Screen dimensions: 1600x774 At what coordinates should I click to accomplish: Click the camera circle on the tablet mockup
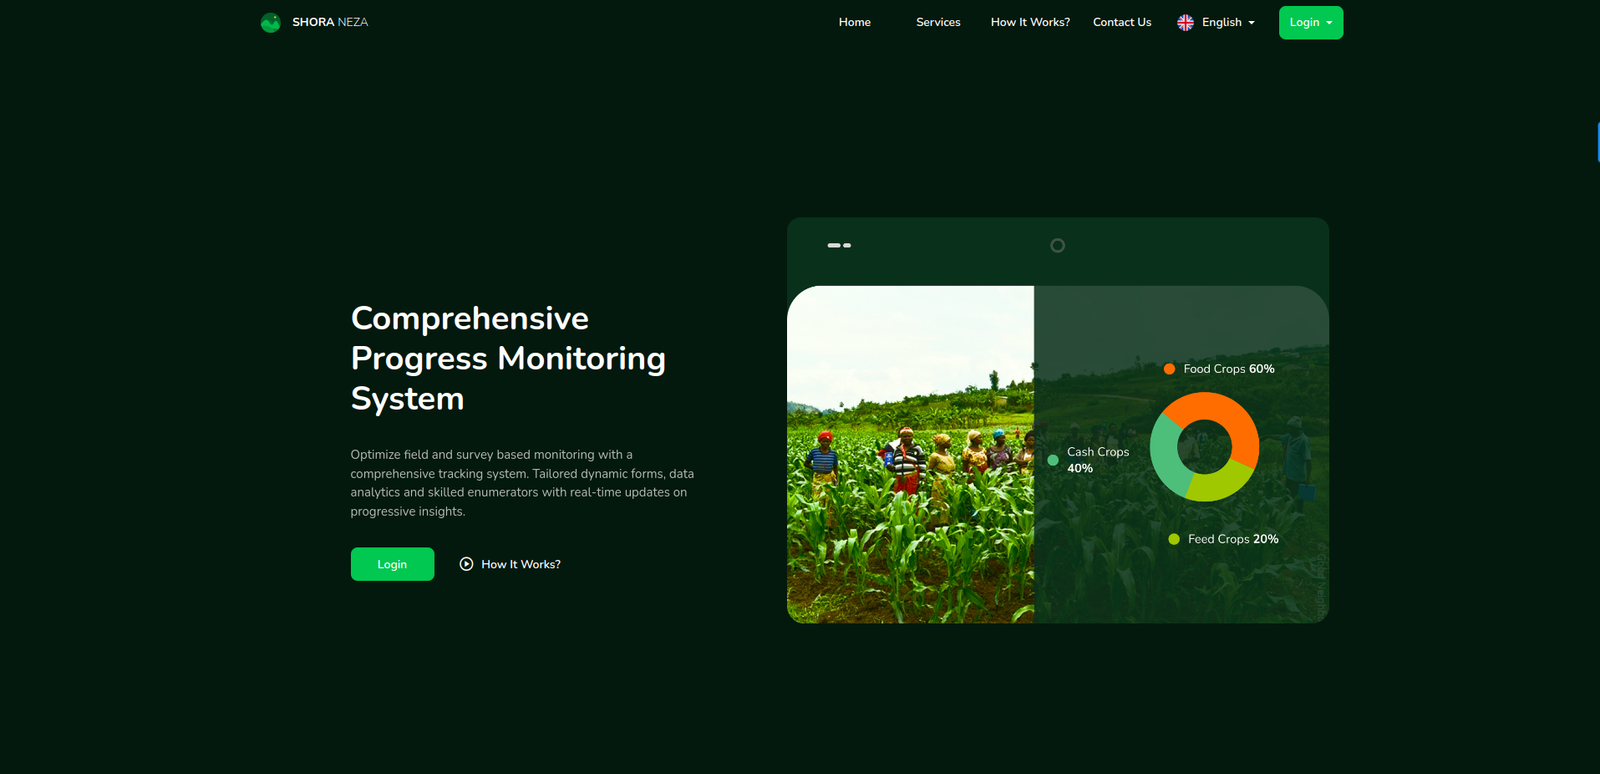click(x=1057, y=246)
